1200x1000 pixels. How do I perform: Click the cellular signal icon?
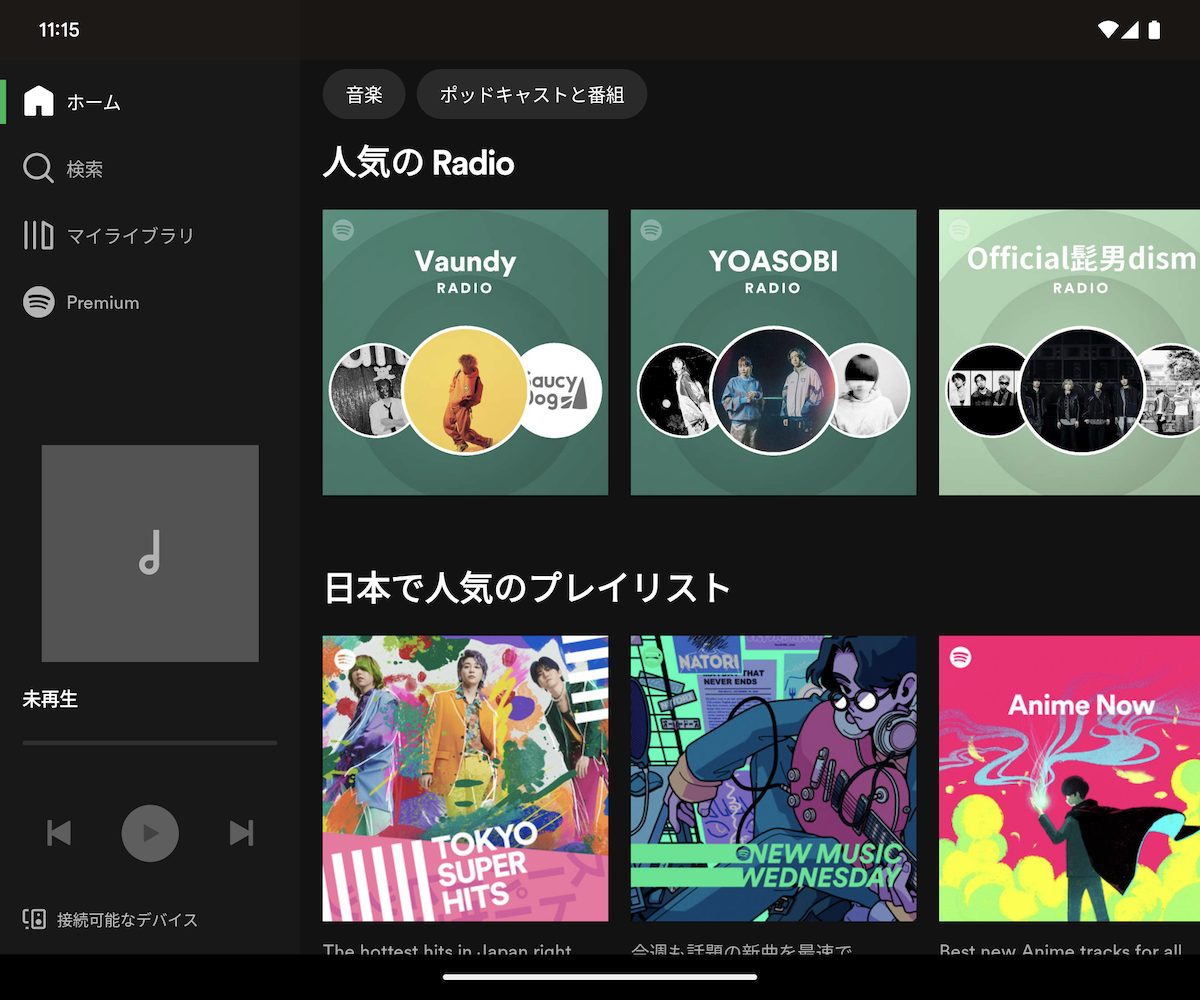(x=1130, y=30)
